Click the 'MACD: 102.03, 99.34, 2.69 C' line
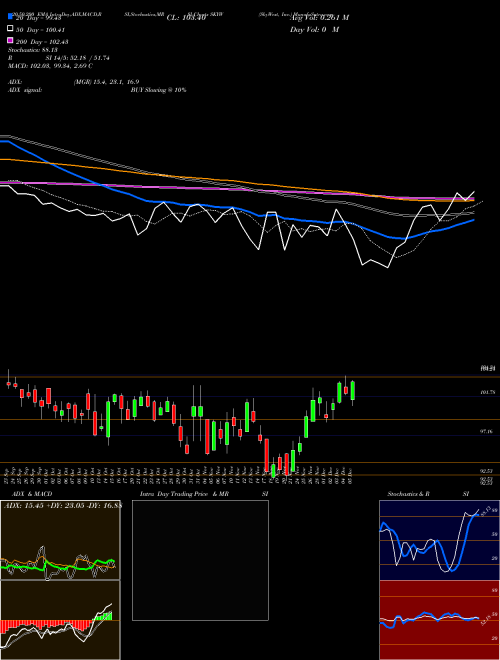The image size is (500, 660). point(51,66)
